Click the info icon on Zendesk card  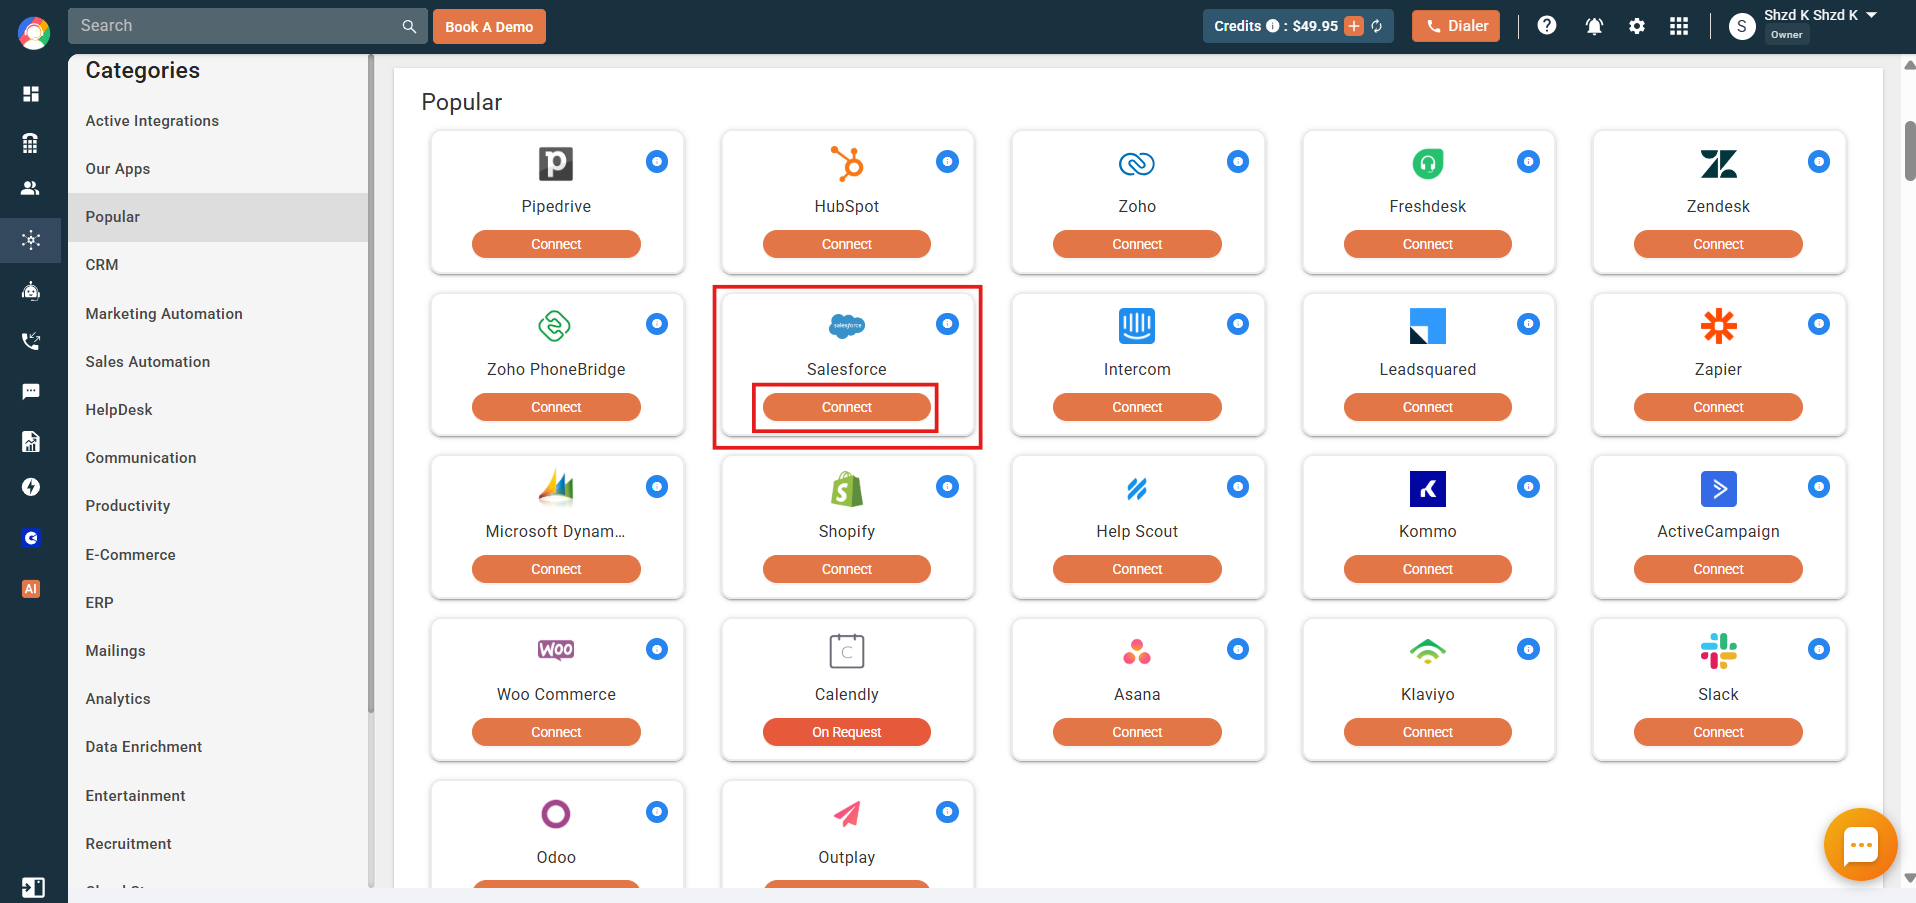pos(1819,161)
